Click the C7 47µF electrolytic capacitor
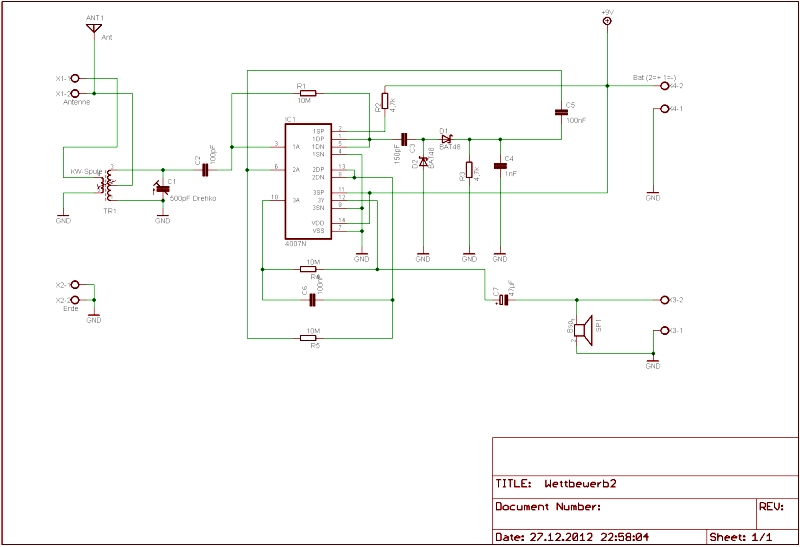This screenshot has width=800, height=547. point(502,299)
